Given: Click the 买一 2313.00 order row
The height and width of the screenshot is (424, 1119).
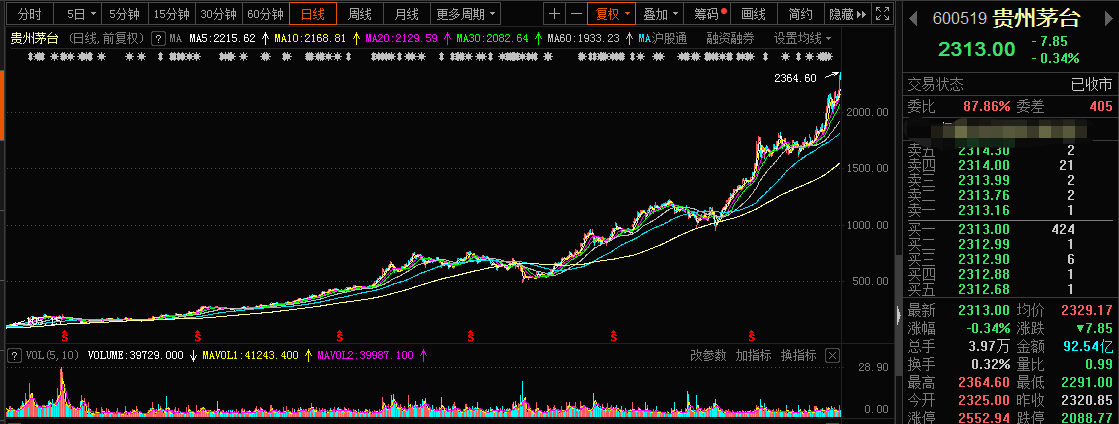Looking at the screenshot, I should point(1009,229).
